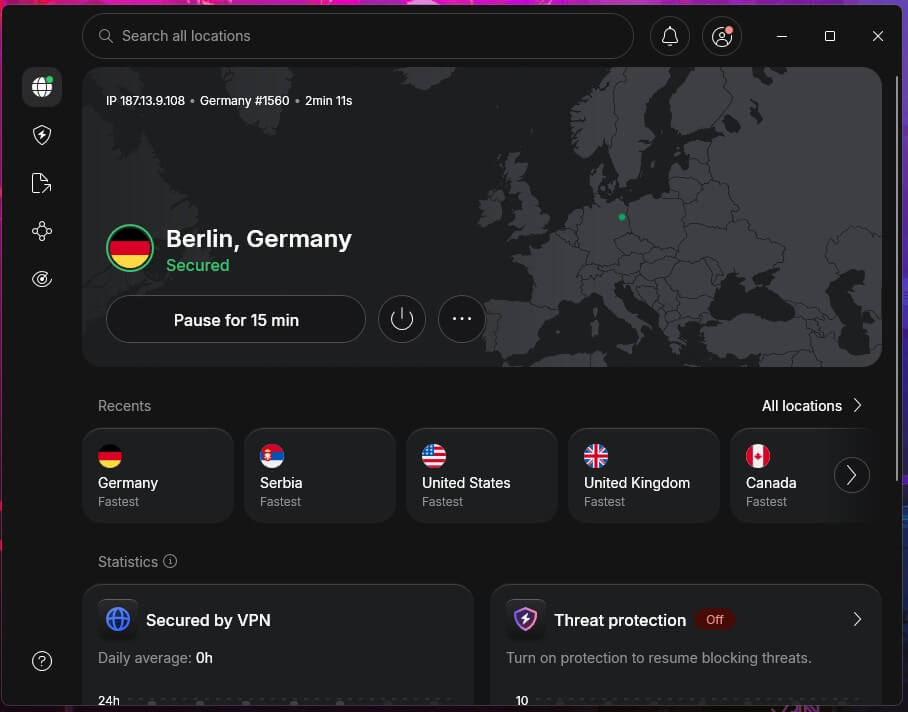Click the Secured status text
The image size is (908, 712).
(x=197, y=265)
